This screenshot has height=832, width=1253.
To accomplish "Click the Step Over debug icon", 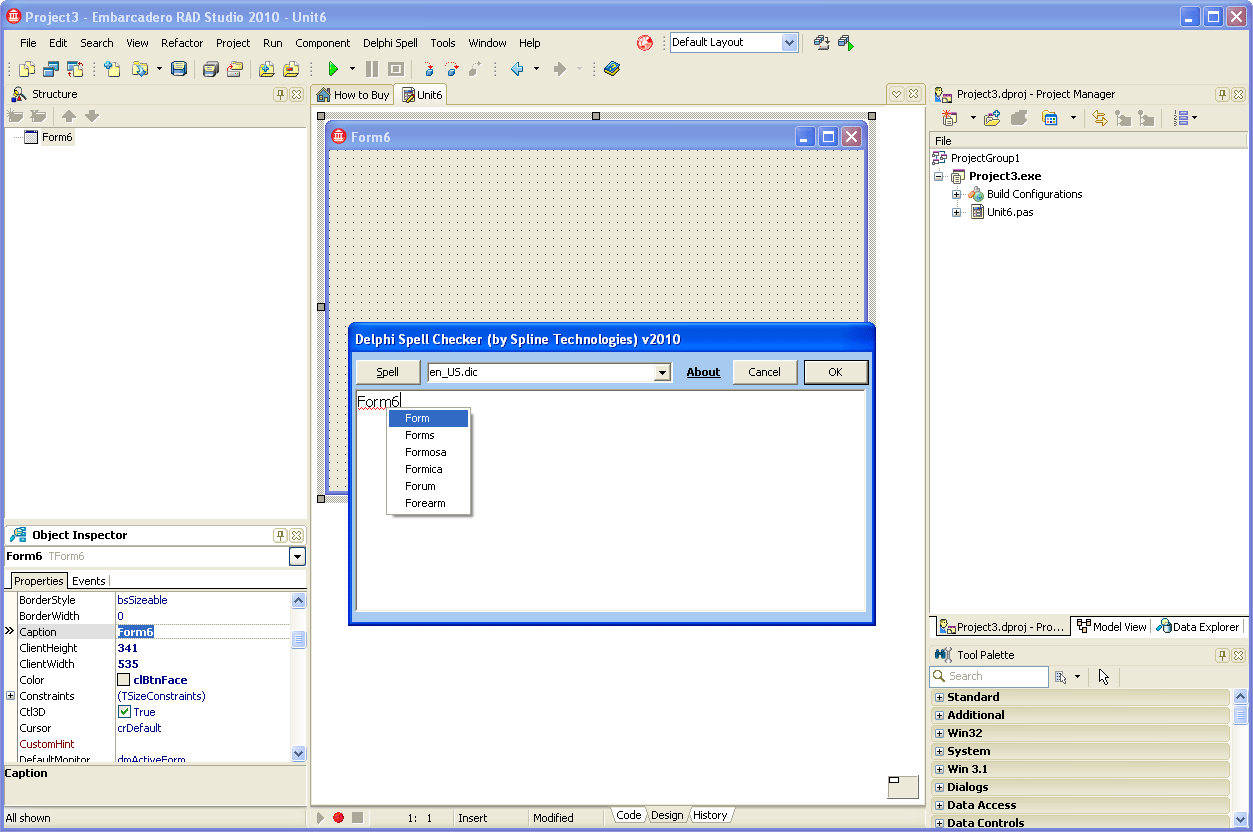I will (452, 69).
